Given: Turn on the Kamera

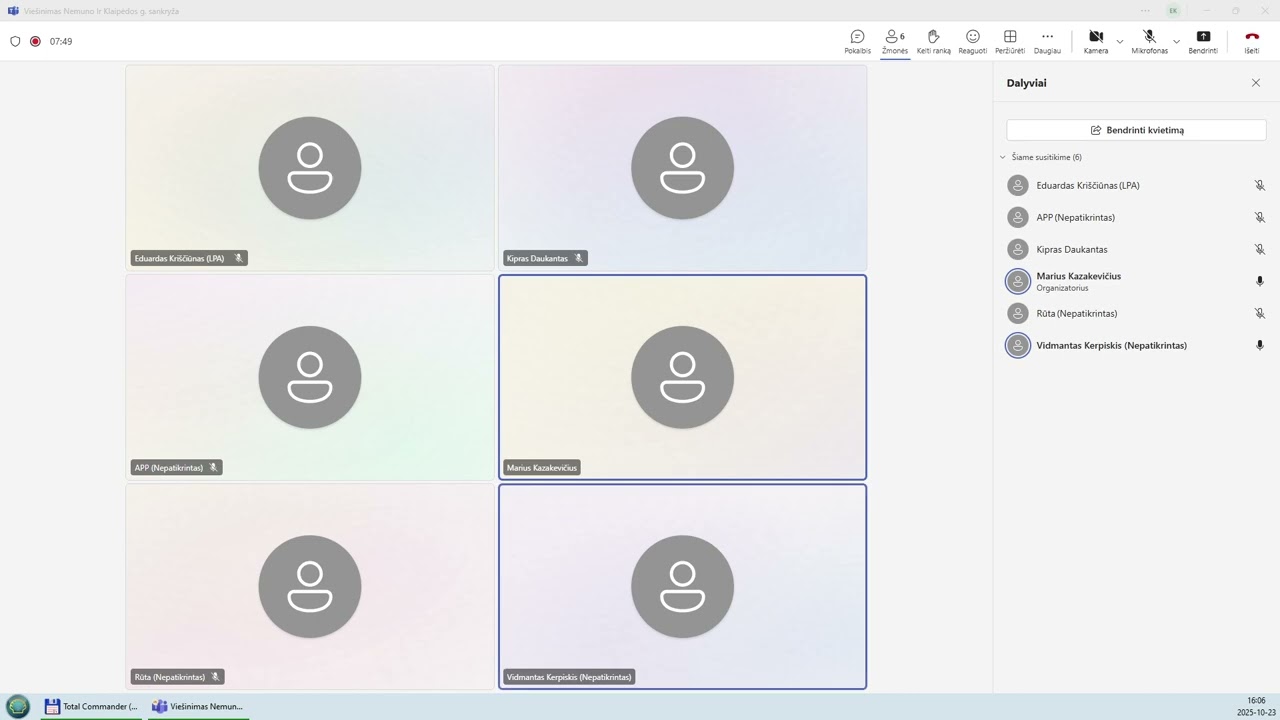Looking at the screenshot, I should [1096, 41].
